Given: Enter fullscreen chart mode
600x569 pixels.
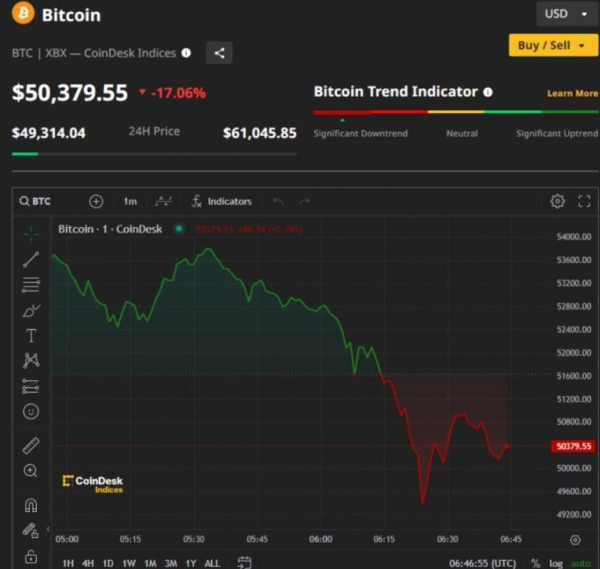Looking at the screenshot, I should (584, 201).
